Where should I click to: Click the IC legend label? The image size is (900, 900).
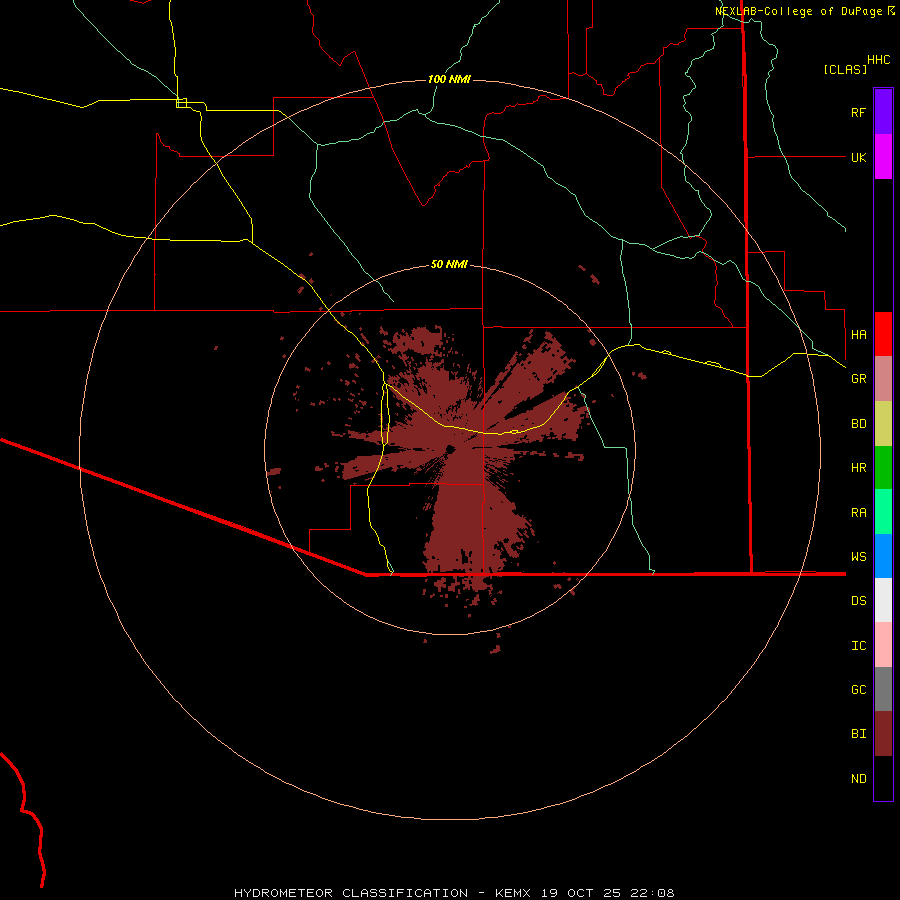[x=858, y=646]
